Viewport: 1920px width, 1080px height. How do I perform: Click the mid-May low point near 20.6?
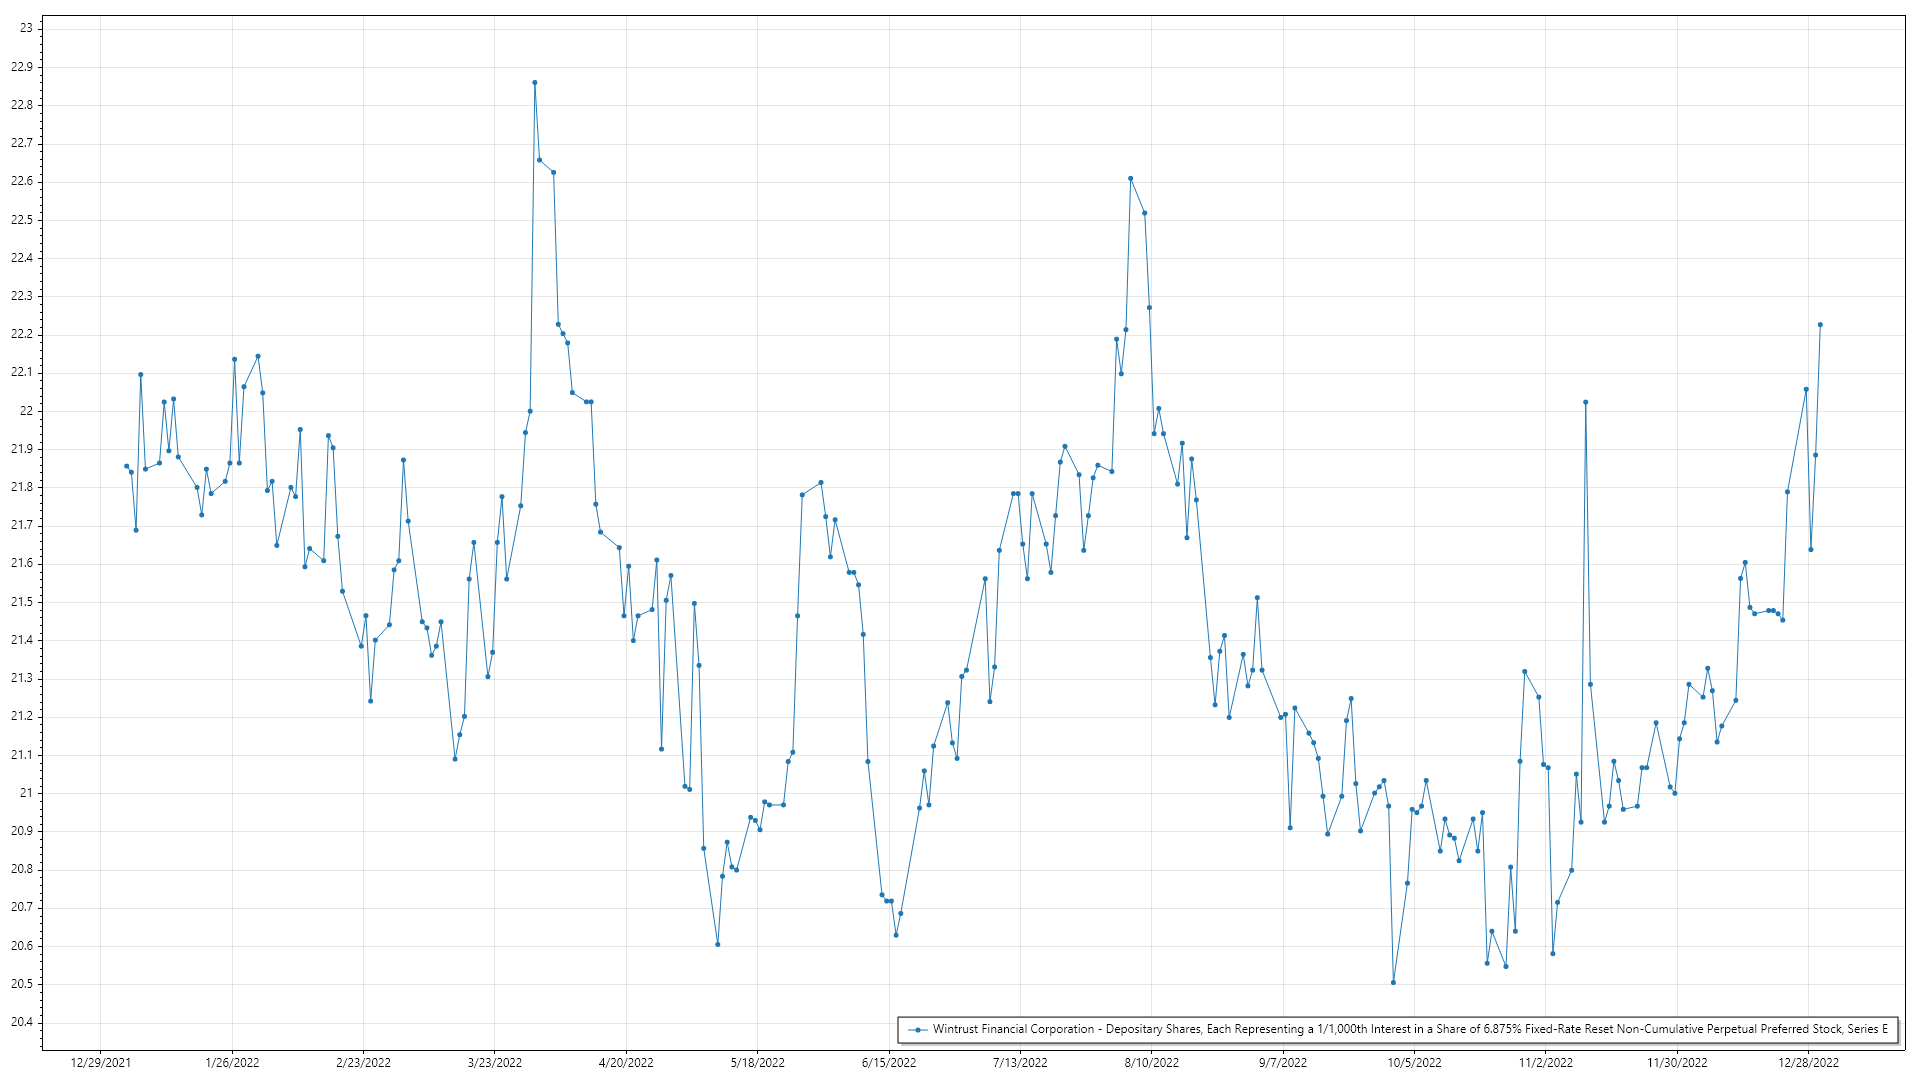717,945
